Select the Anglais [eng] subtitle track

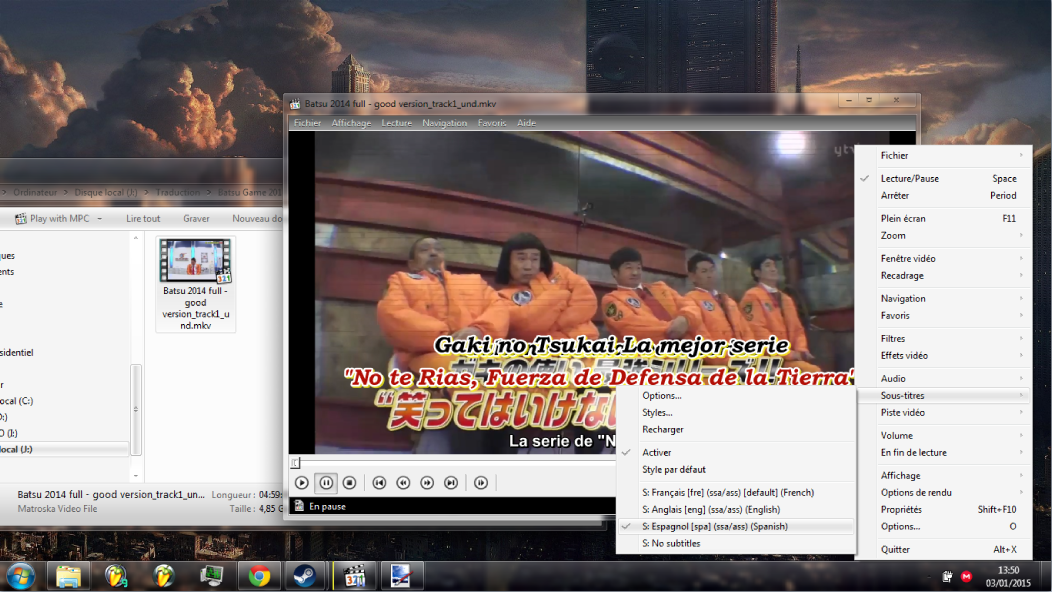pyautogui.click(x=736, y=509)
